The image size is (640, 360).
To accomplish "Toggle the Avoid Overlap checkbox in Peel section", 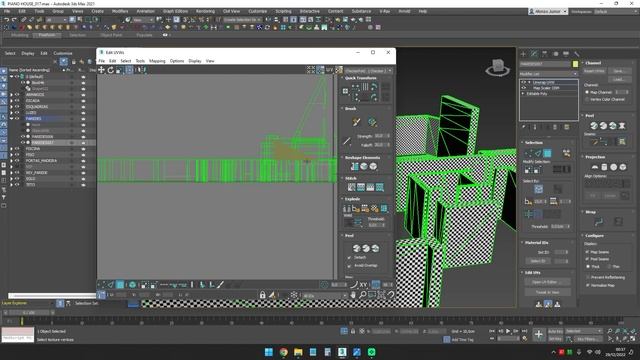I will [349, 266].
